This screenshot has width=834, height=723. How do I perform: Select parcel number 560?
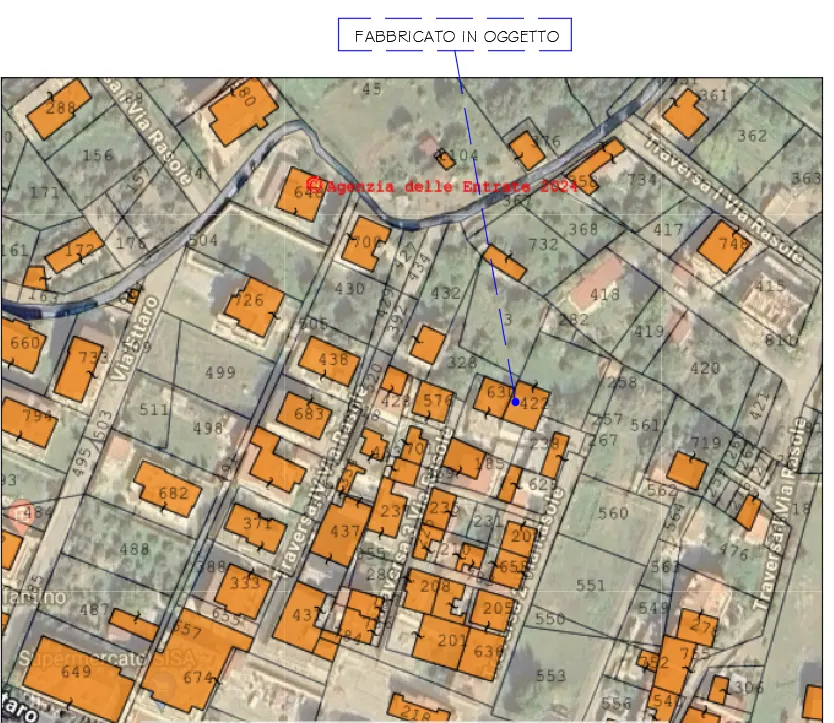(x=613, y=513)
